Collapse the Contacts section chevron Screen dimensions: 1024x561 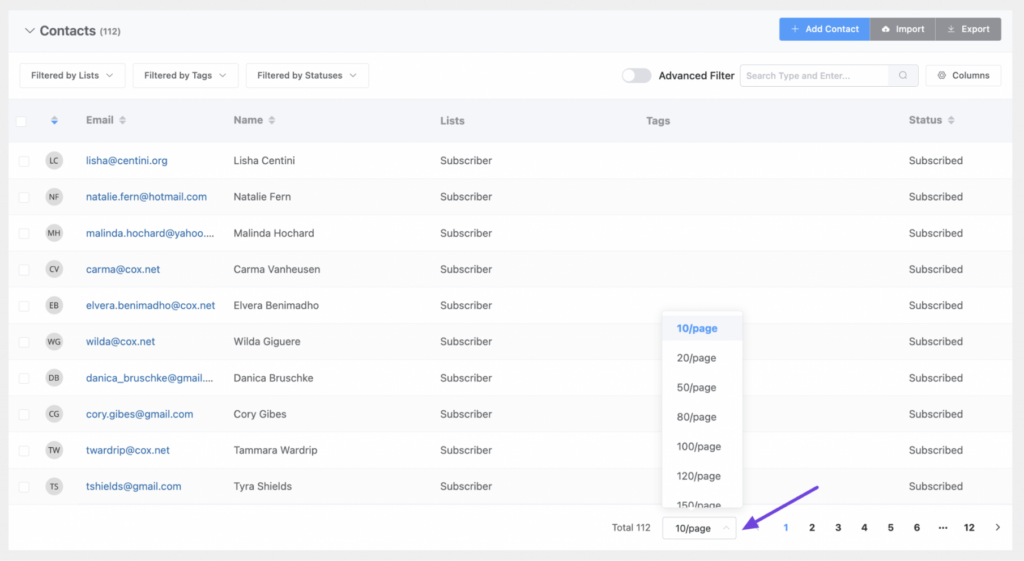[29, 31]
